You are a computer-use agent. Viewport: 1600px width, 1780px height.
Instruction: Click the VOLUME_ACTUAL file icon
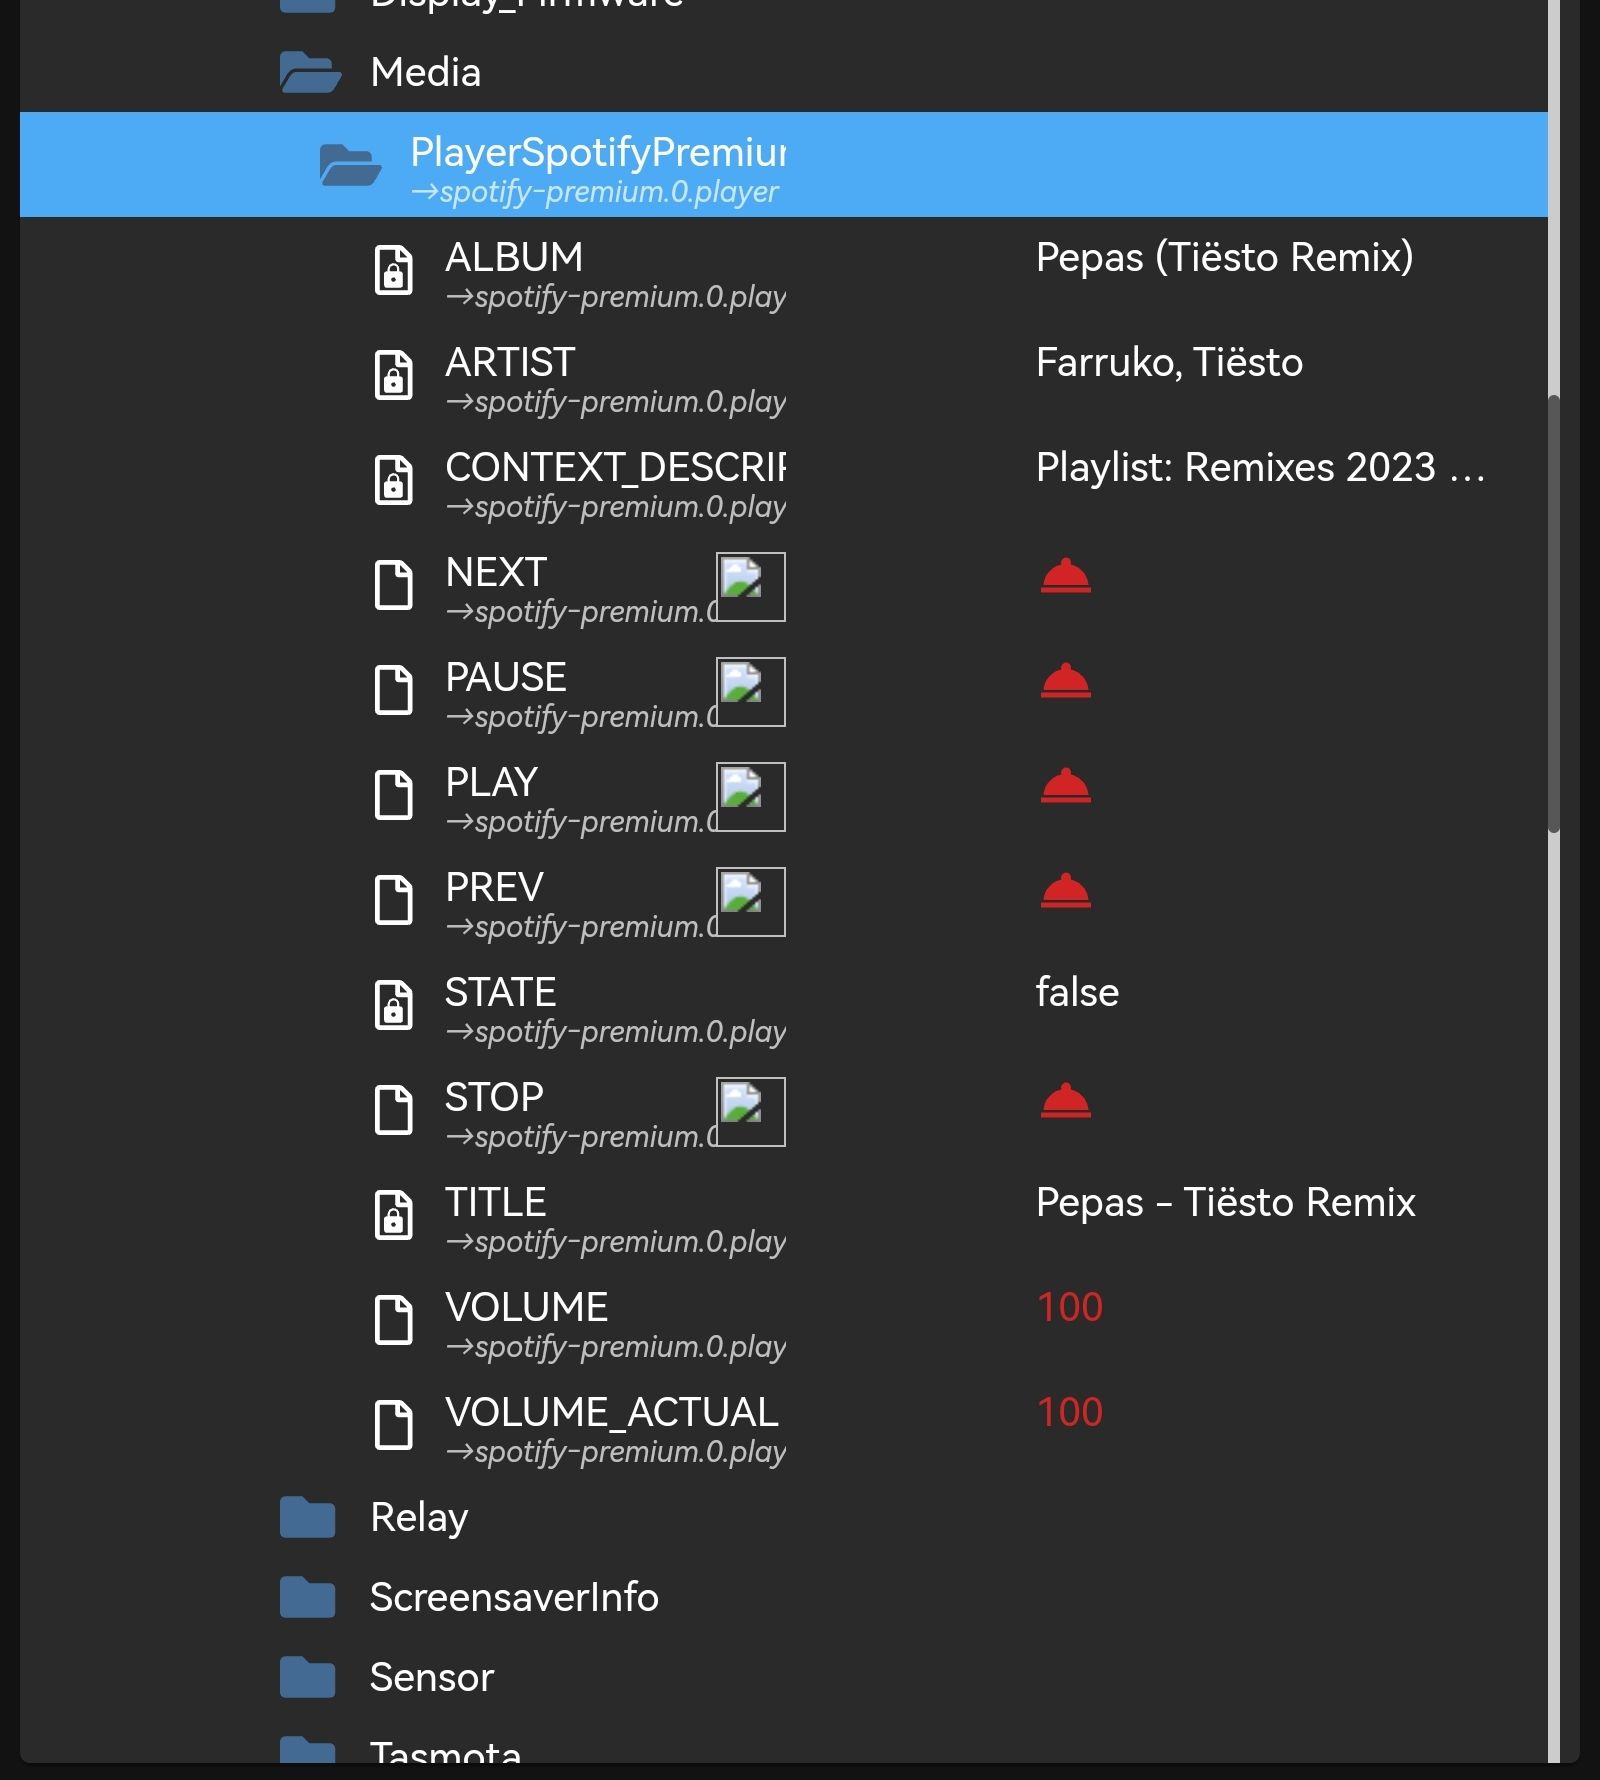(x=393, y=1425)
